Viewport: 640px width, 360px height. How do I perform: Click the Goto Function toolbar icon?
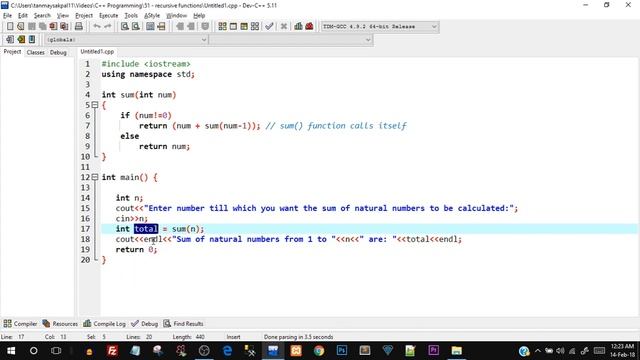point(150,27)
